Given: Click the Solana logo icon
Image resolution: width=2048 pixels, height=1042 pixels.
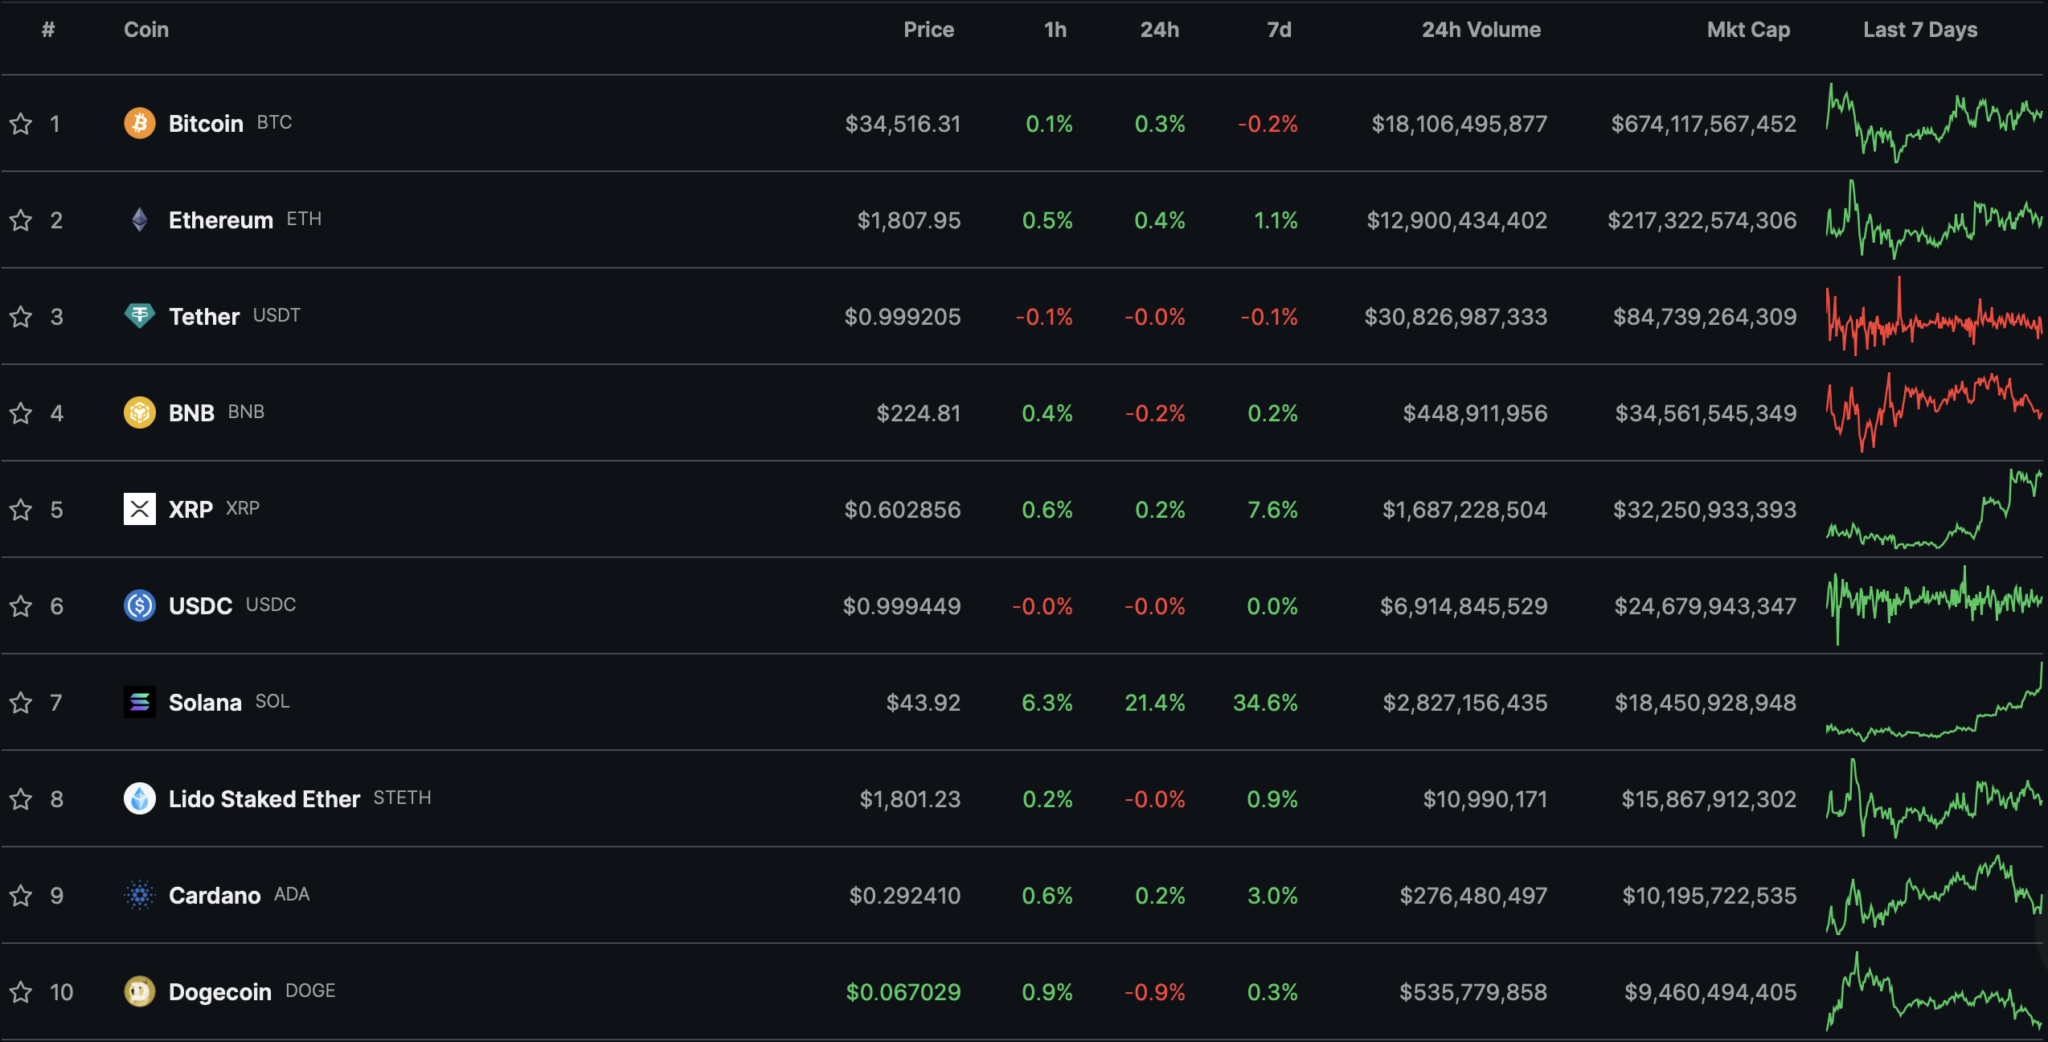Looking at the screenshot, I should pos(139,702).
